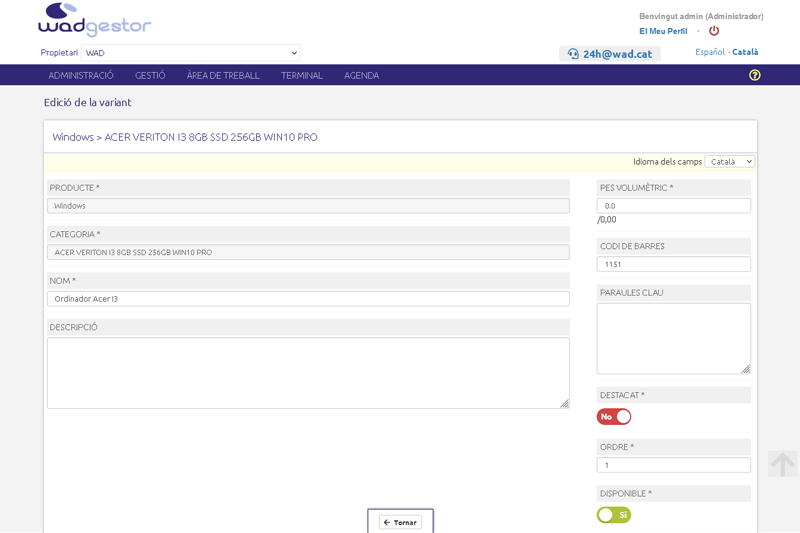Open the AGENDA menu
800x533 pixels.
(x=361, y=75)
